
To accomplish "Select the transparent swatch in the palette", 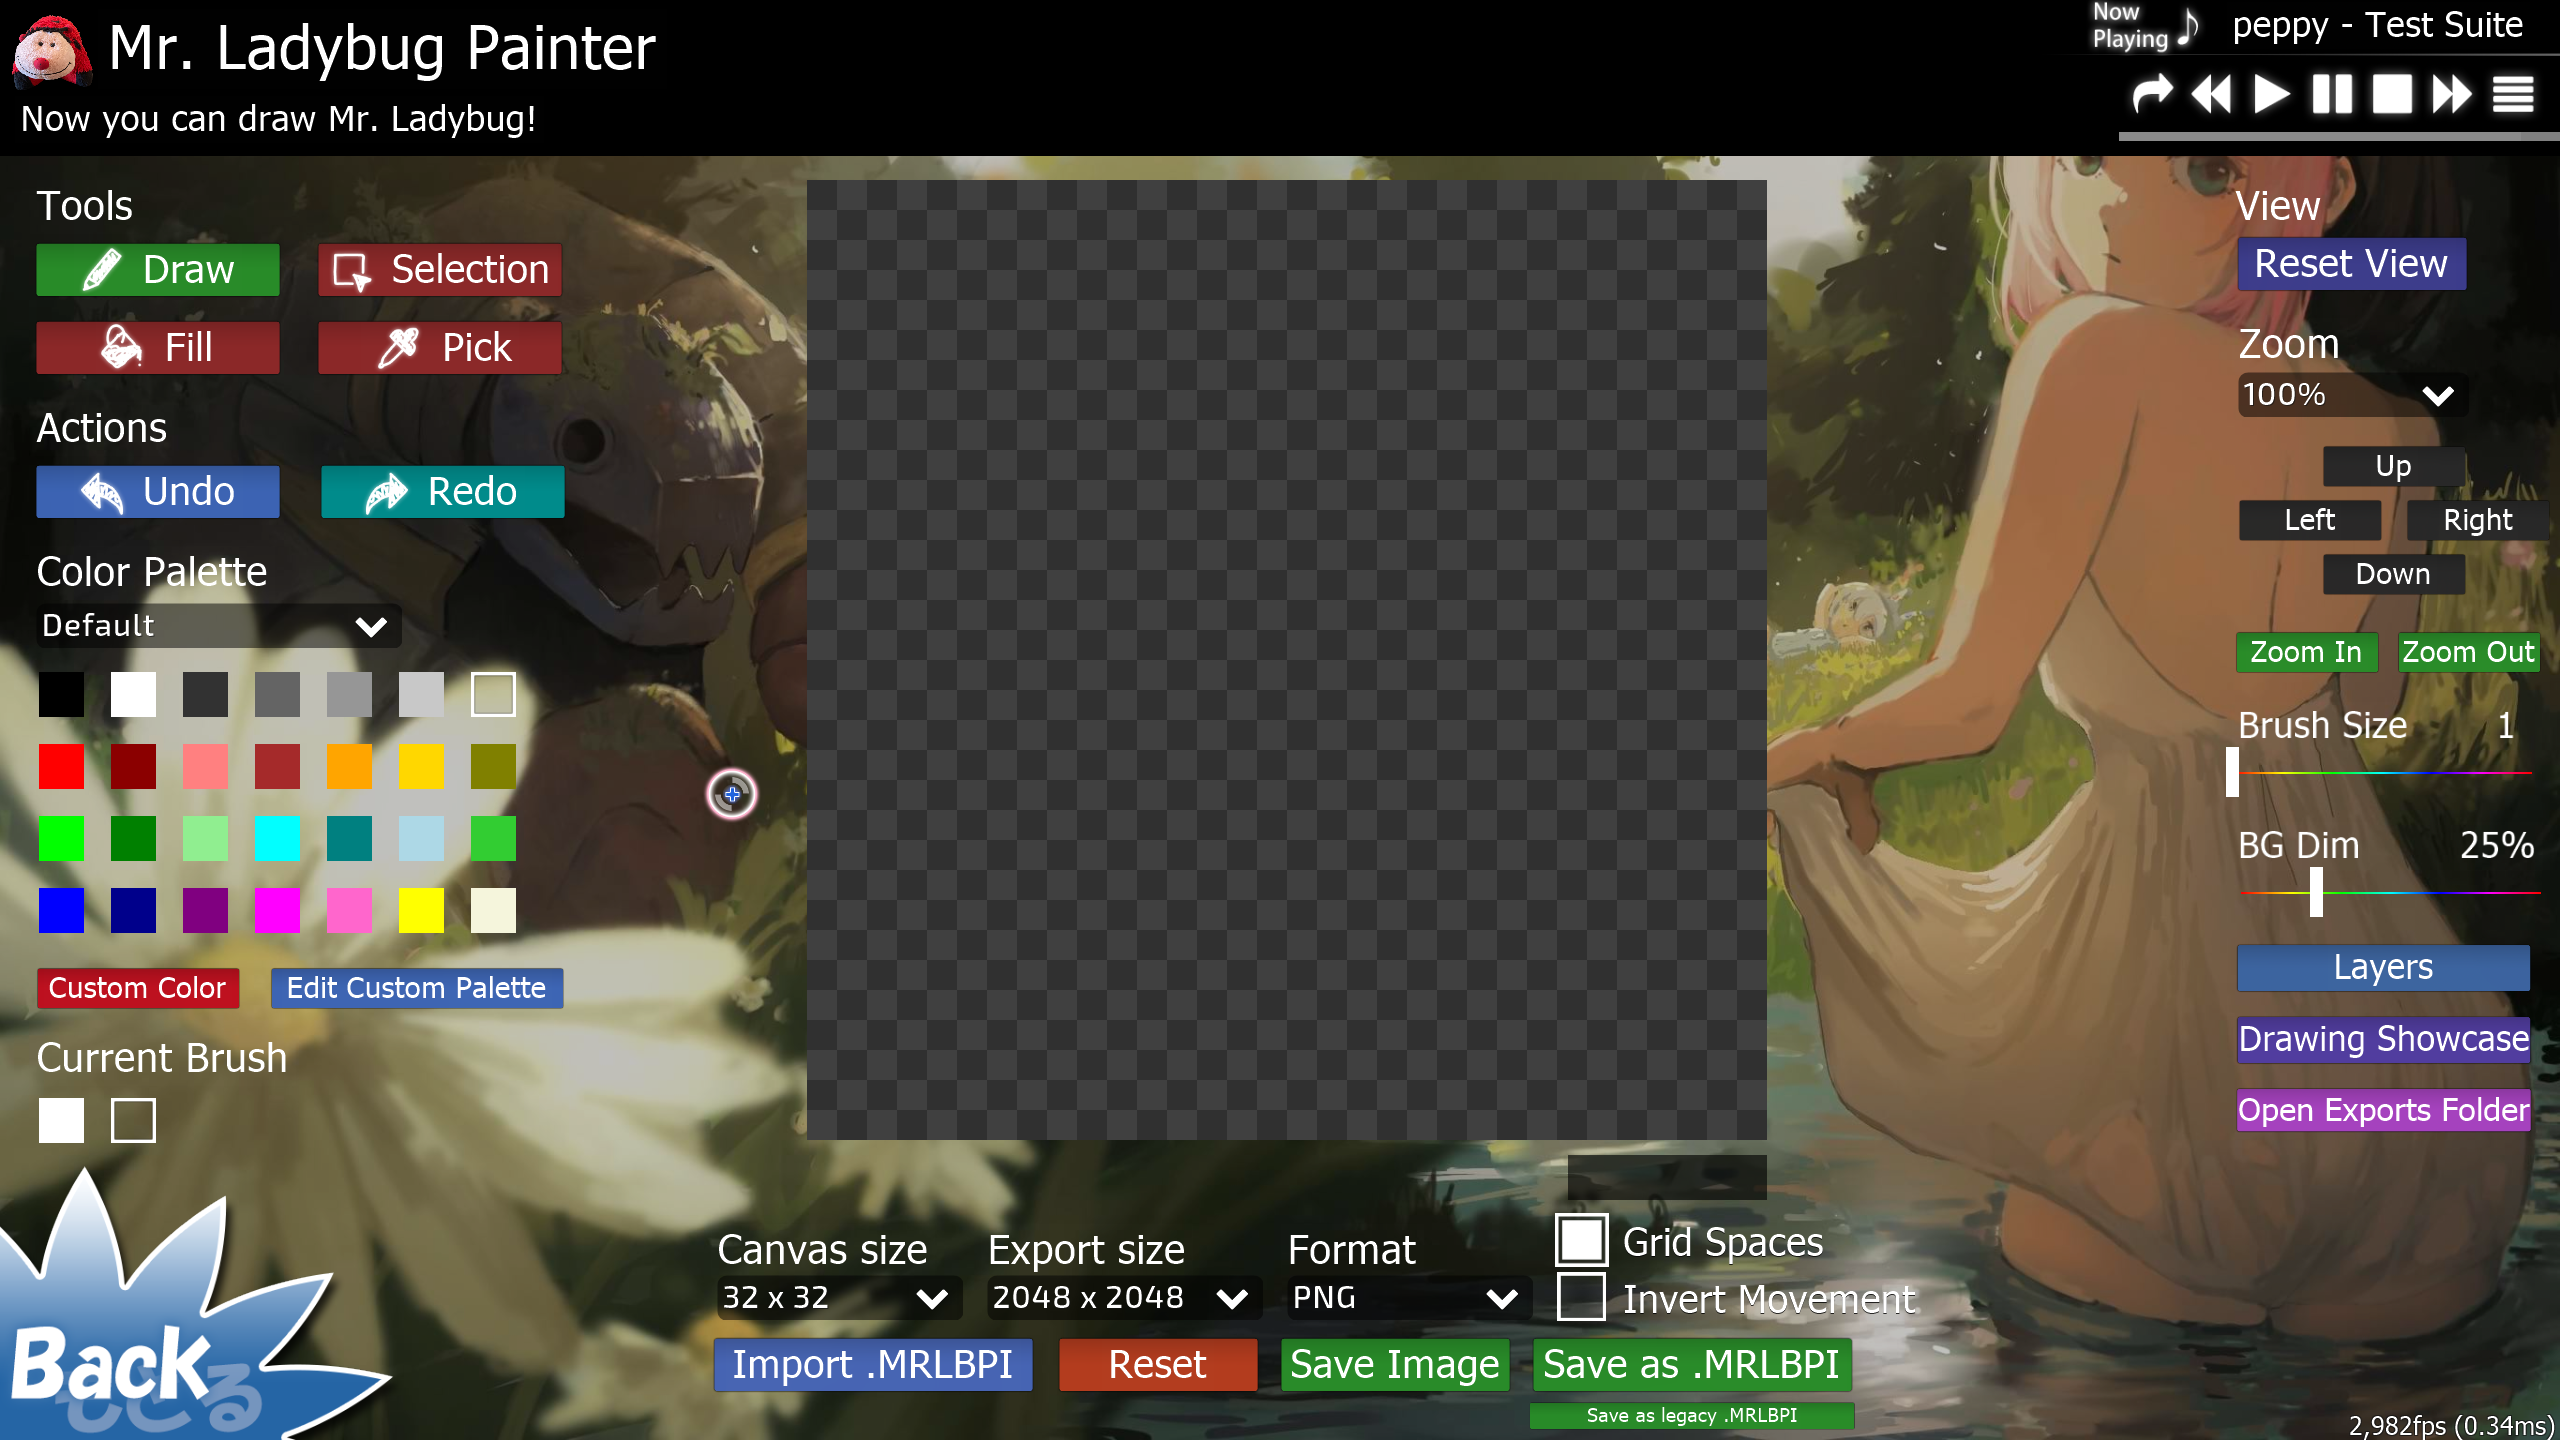I will (493, 695).
